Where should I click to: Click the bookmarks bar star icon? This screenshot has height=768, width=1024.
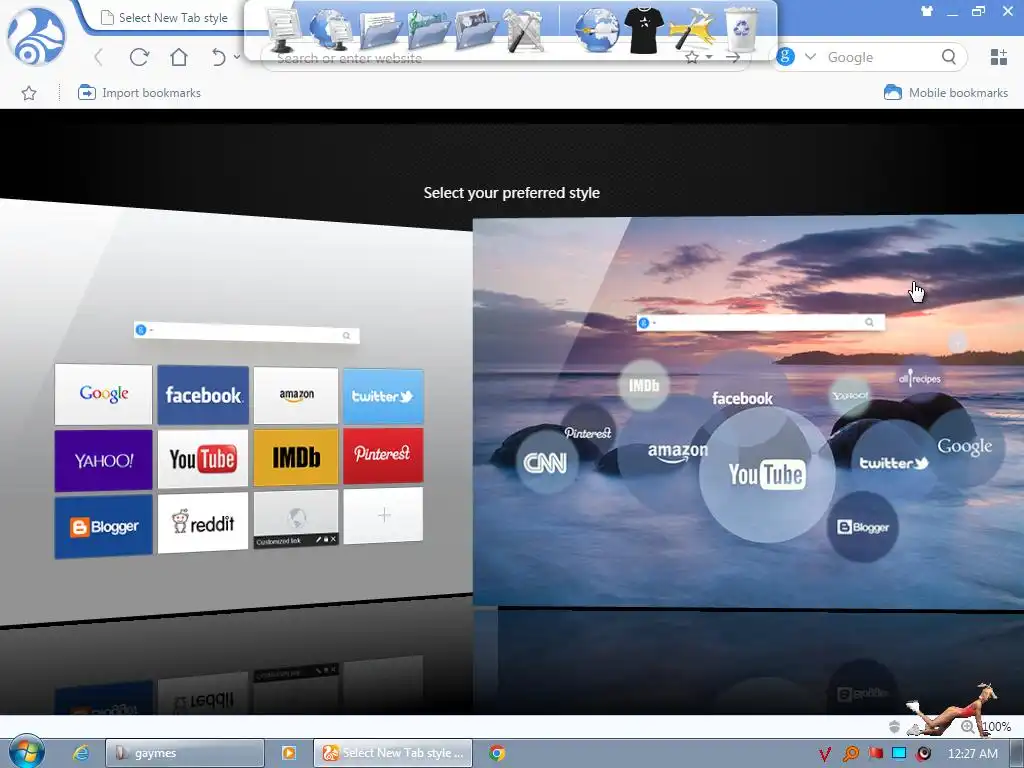click(29, 93)
